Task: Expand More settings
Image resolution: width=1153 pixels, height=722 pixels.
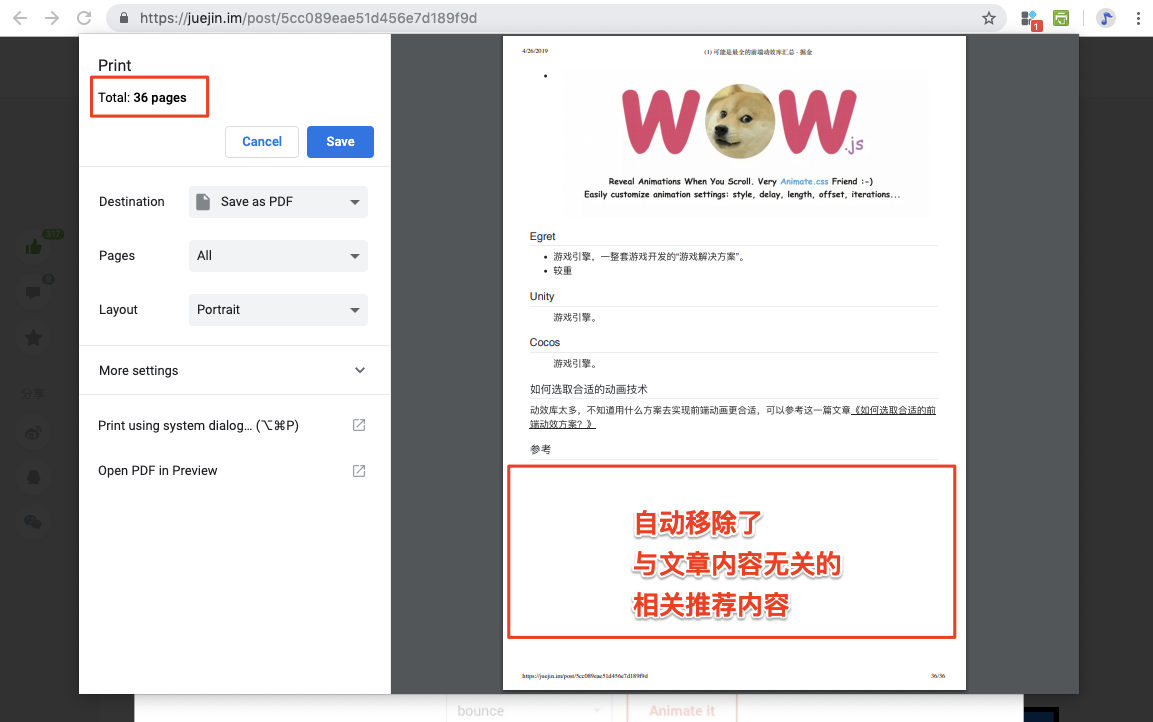Action: [x=234, y=370]
